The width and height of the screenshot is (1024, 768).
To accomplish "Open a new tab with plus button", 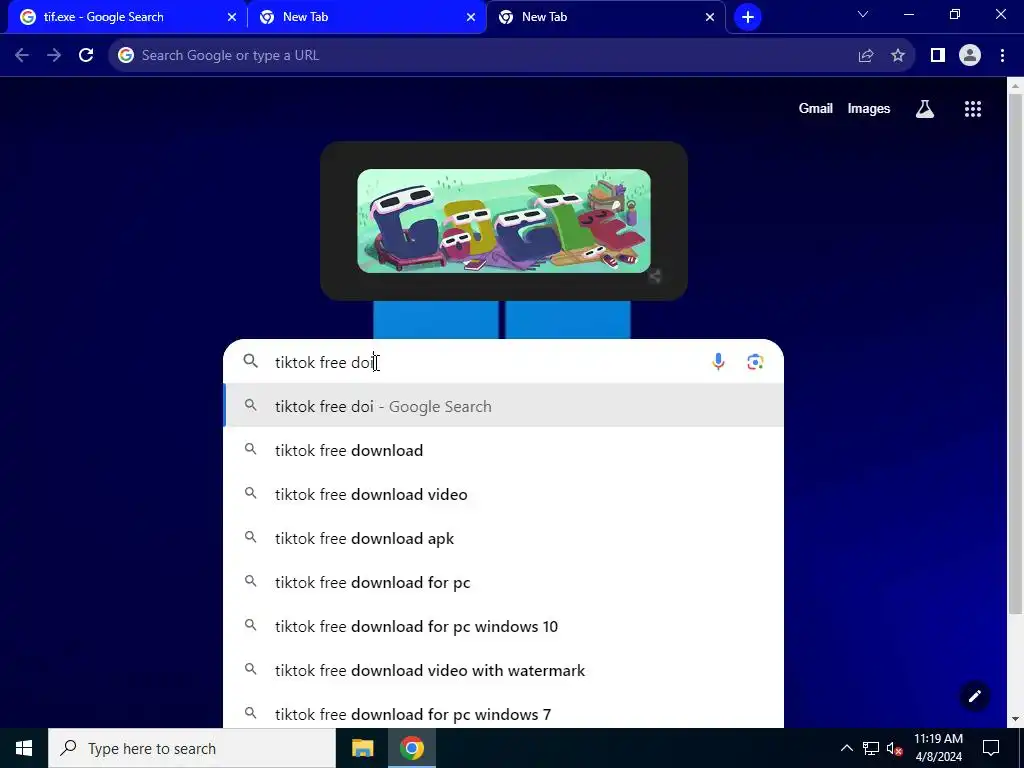I will click(748, 17).
